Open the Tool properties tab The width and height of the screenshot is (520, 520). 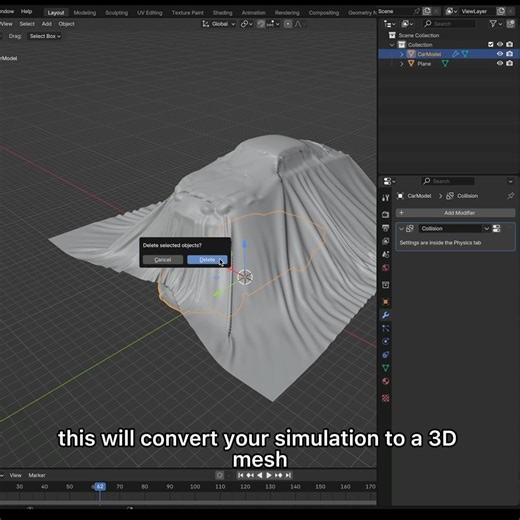(x=386, y=198)
